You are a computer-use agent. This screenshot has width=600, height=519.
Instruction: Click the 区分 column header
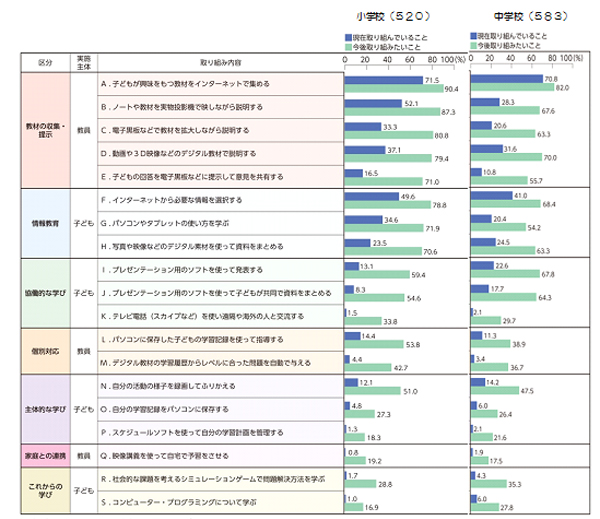(44, 61)
